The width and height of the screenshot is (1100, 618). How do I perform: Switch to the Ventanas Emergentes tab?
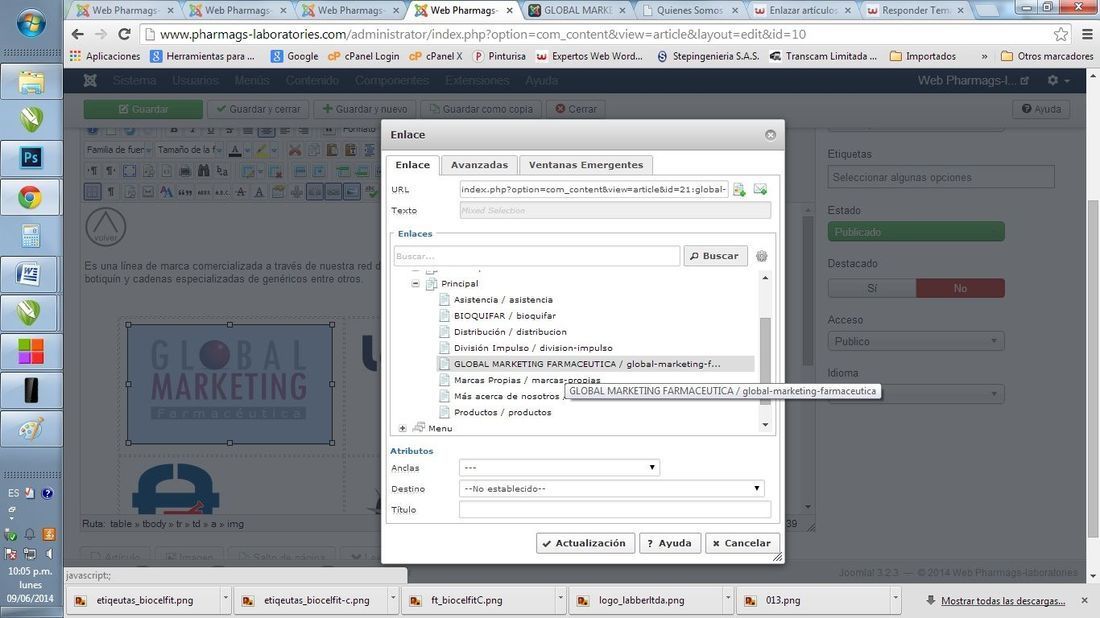pos(586,165)
